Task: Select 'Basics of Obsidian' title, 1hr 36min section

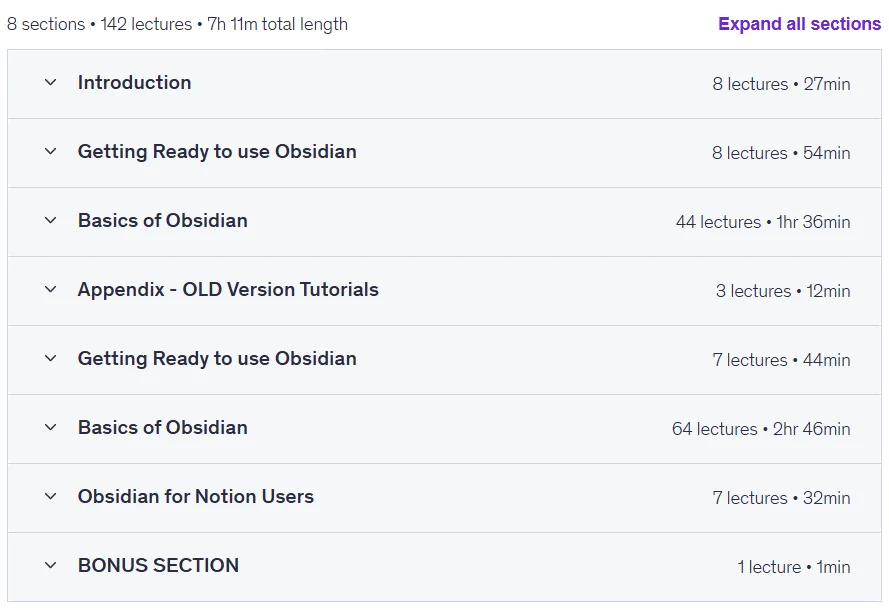Action: [x=163, y=220]
